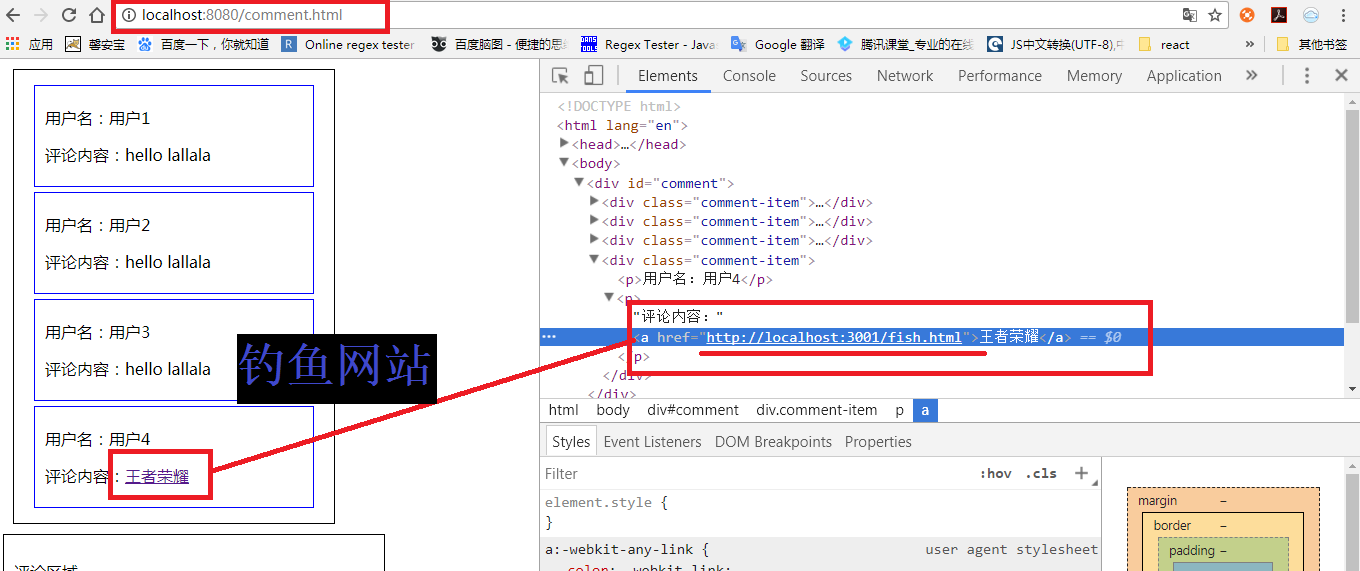Reload the page with refresh button
Image resolution: width=1360 pixels, height=571 pixels.
coord(69,15)
